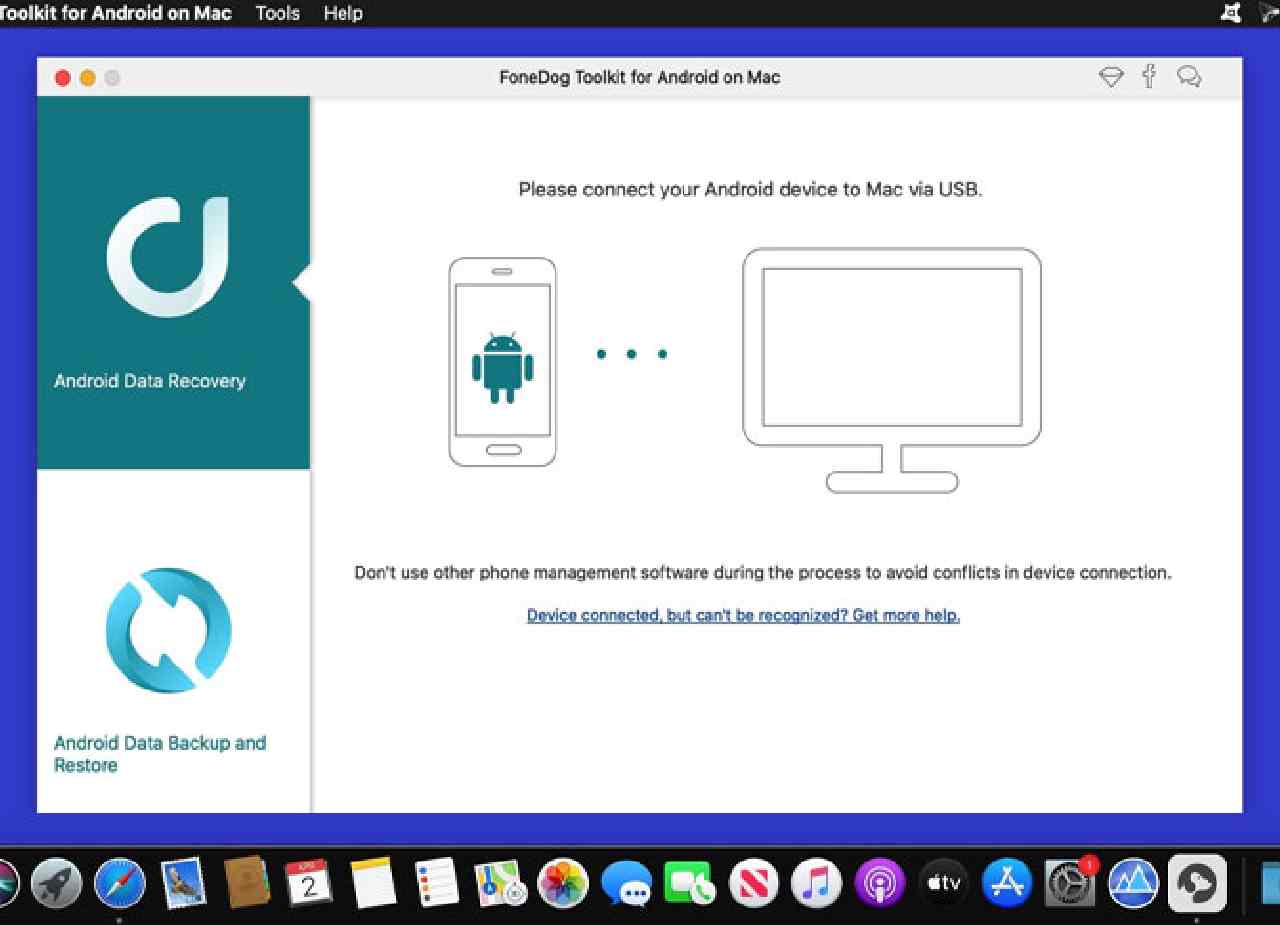The height and width of the screenshot is (925, 1280).
Task: Open the Toolkit for Android on Mac app menu
Action: (116, 13)
